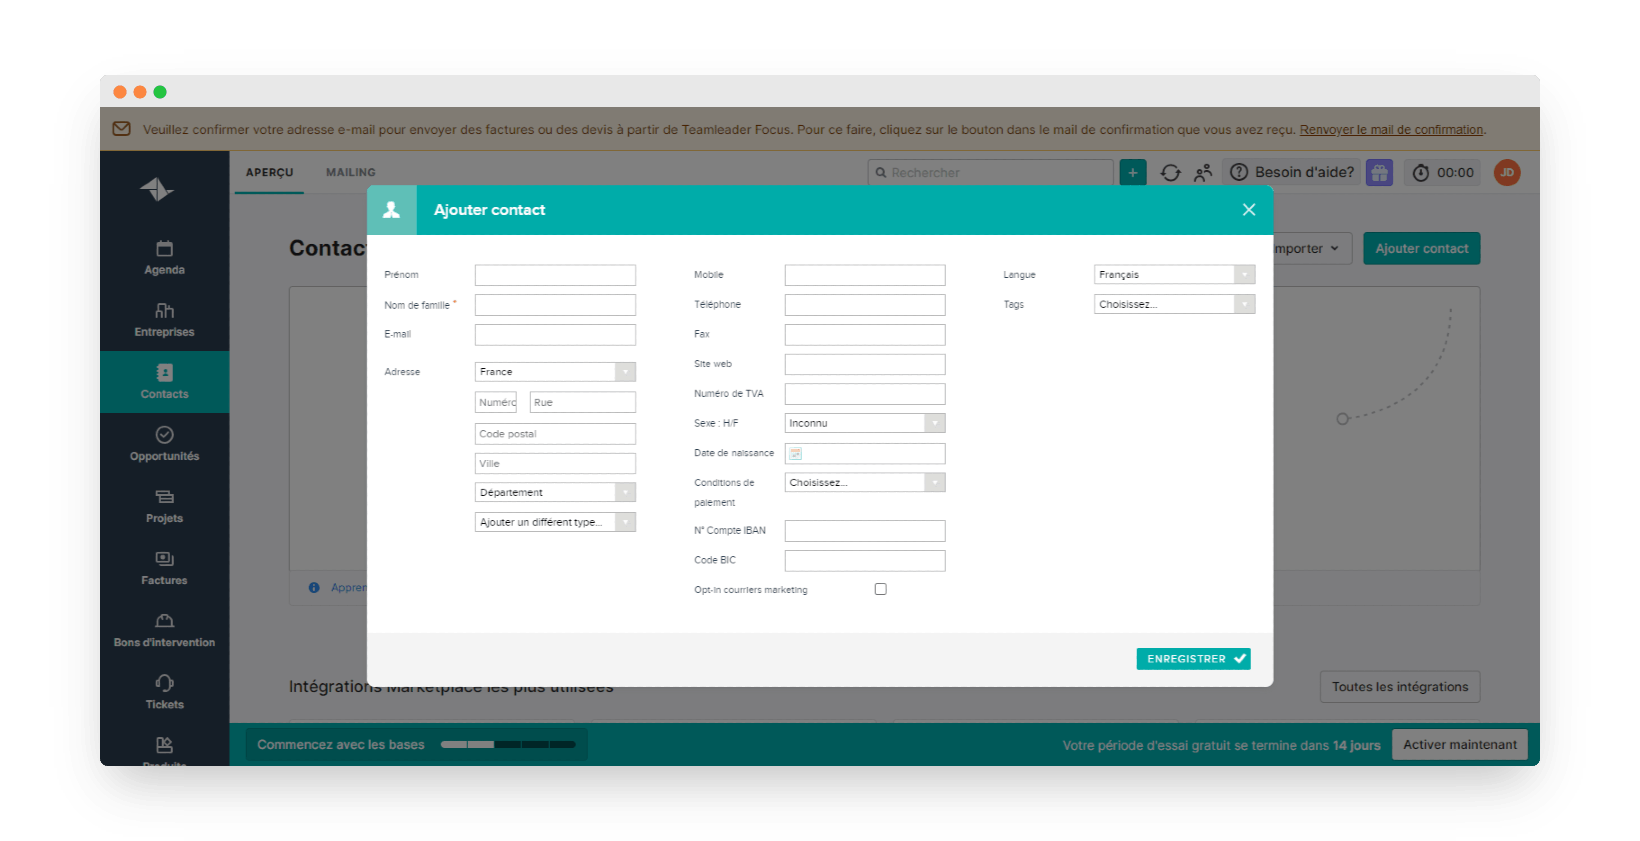Click the Teamleader logo icon

pos(157,189)
